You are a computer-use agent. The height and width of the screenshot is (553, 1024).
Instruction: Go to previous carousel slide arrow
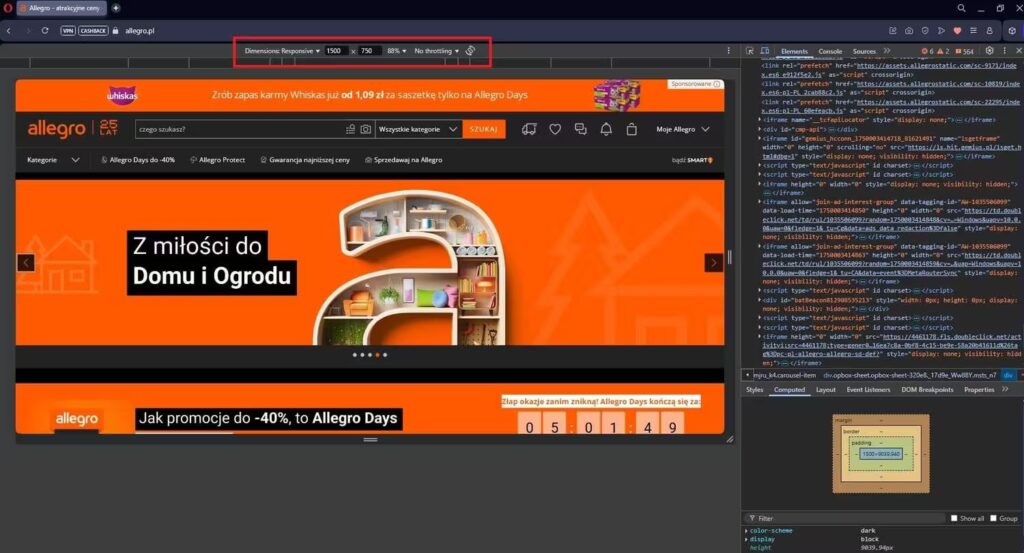click(x=25, y=262)
